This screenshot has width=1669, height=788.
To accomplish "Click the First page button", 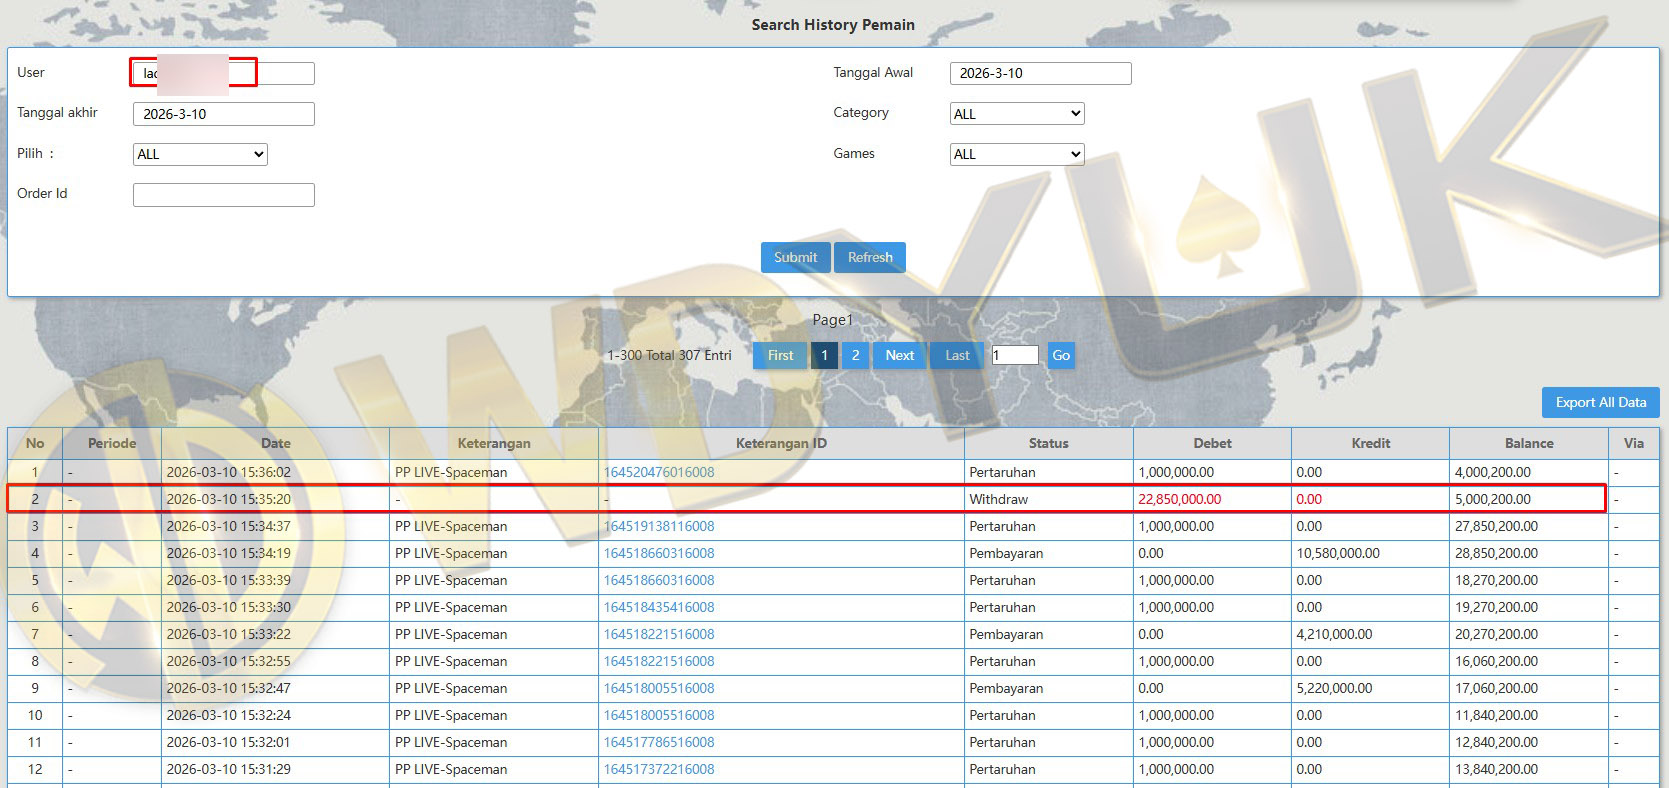I will pos(780,355).
